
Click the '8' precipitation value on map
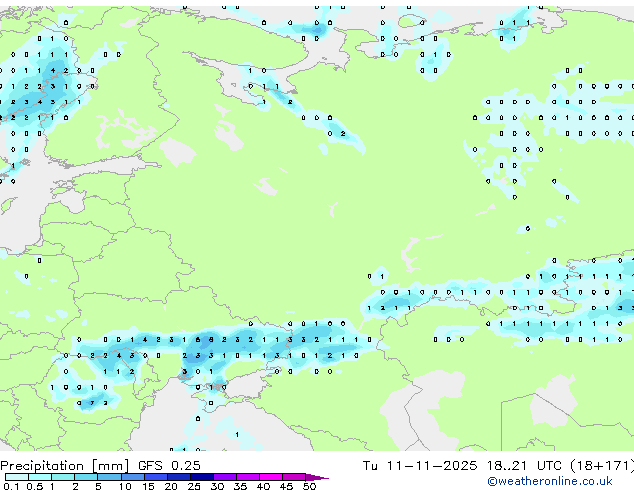tap(211, 340)
